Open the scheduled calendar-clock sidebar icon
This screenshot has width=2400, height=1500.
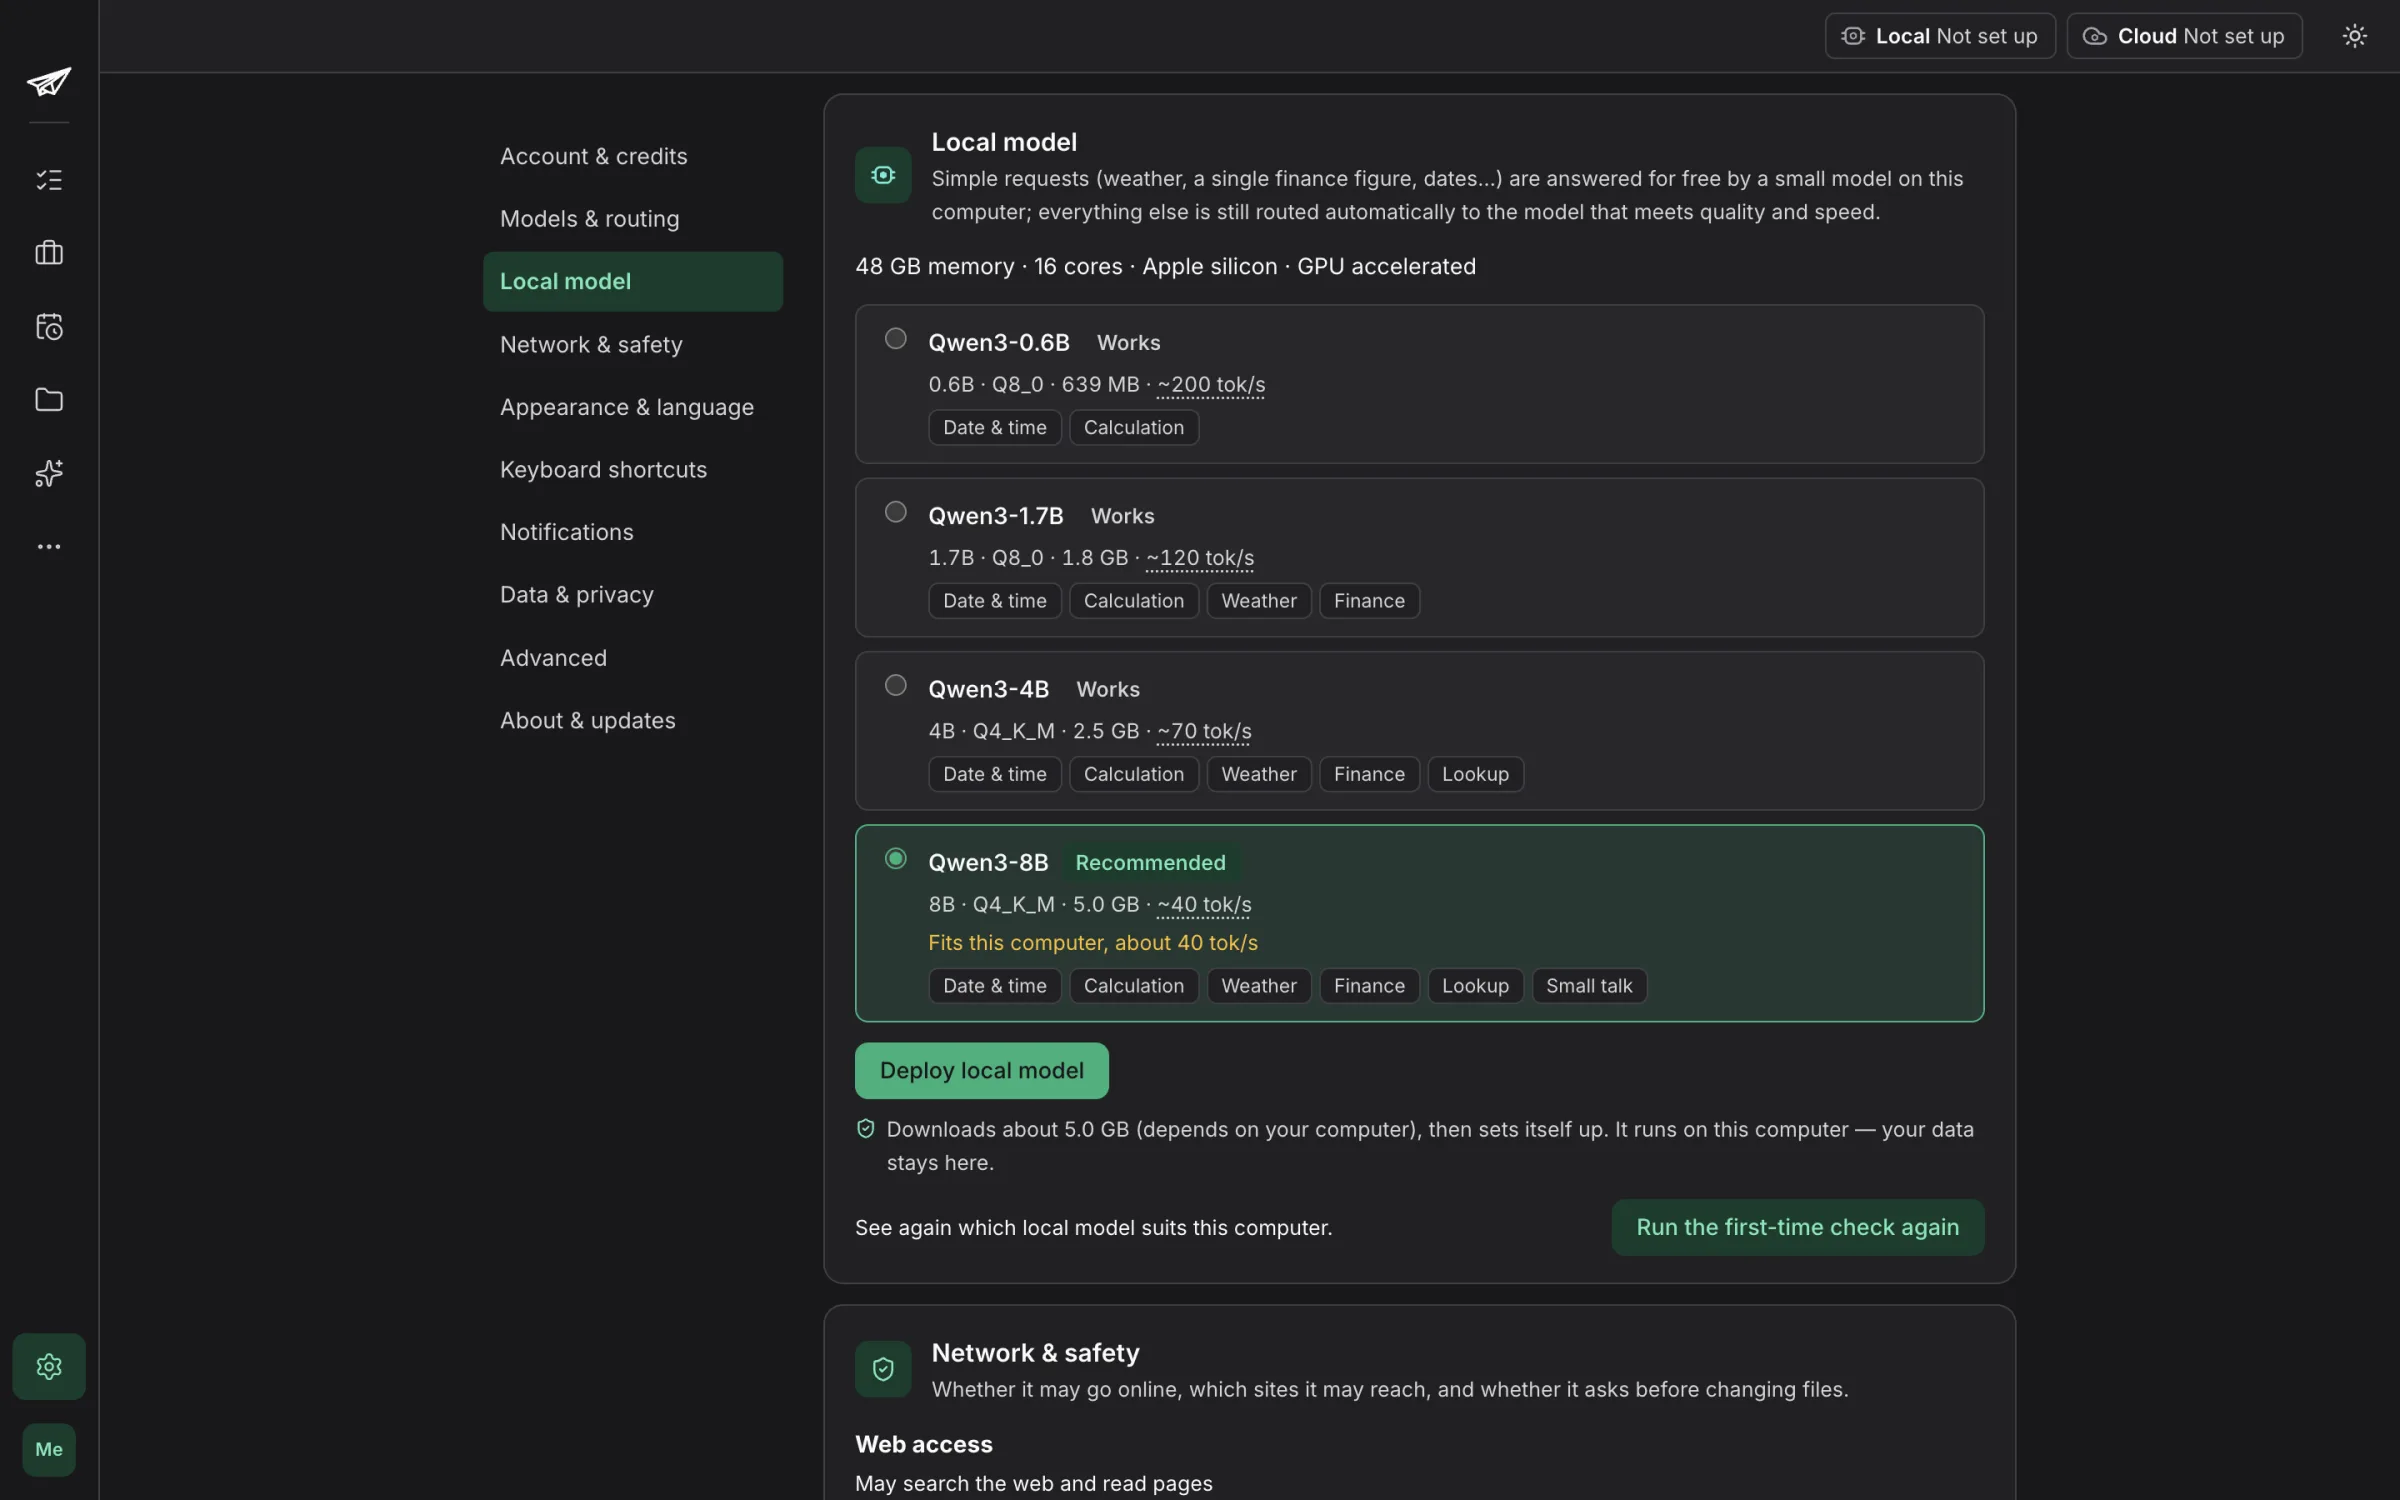tap(48, 326)
